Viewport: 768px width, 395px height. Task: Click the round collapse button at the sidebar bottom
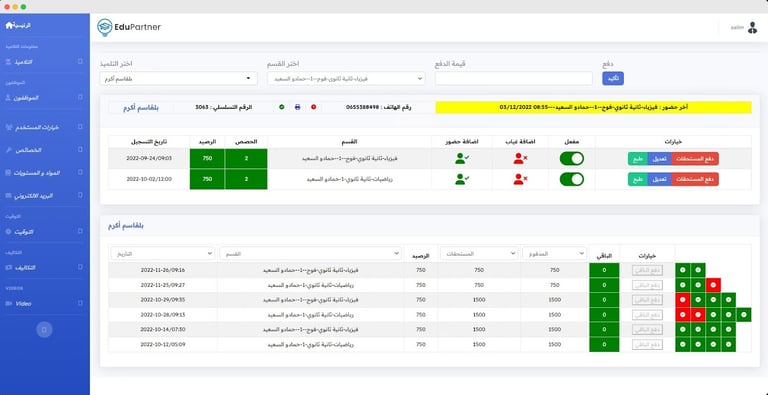coord(44,329)
